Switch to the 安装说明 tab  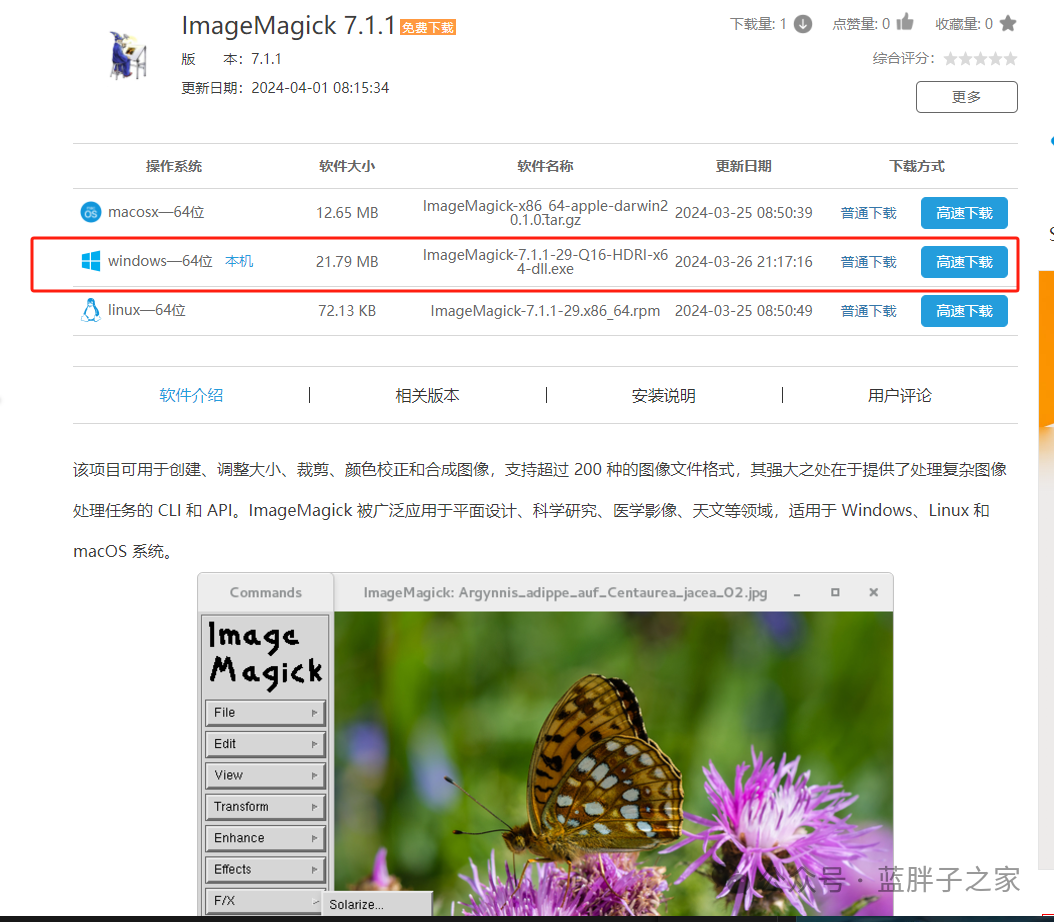point(663,395)
